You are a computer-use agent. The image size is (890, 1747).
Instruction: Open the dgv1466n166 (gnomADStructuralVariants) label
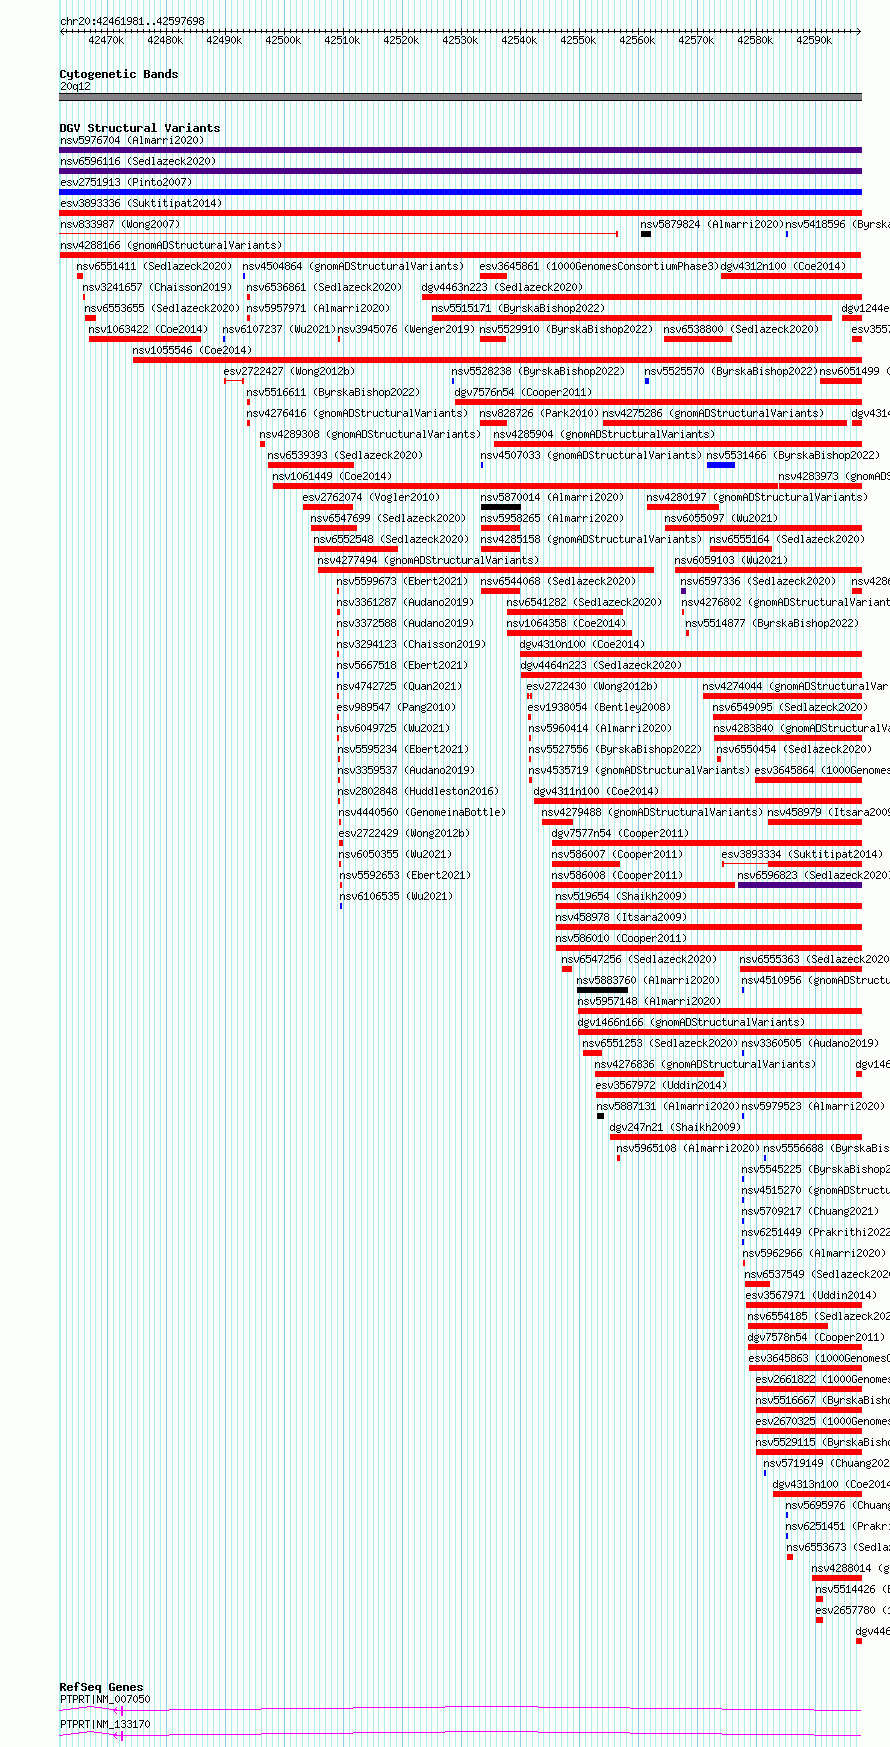[x=690, y=1022]
